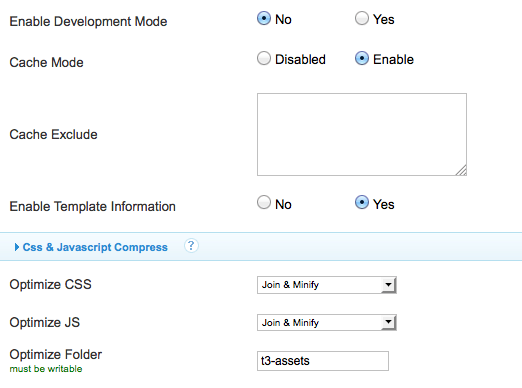Select Yes for Enable Development Mode
Image resolution: width=522 pixels, height=388 pixels.
click(x=362, y=18)
